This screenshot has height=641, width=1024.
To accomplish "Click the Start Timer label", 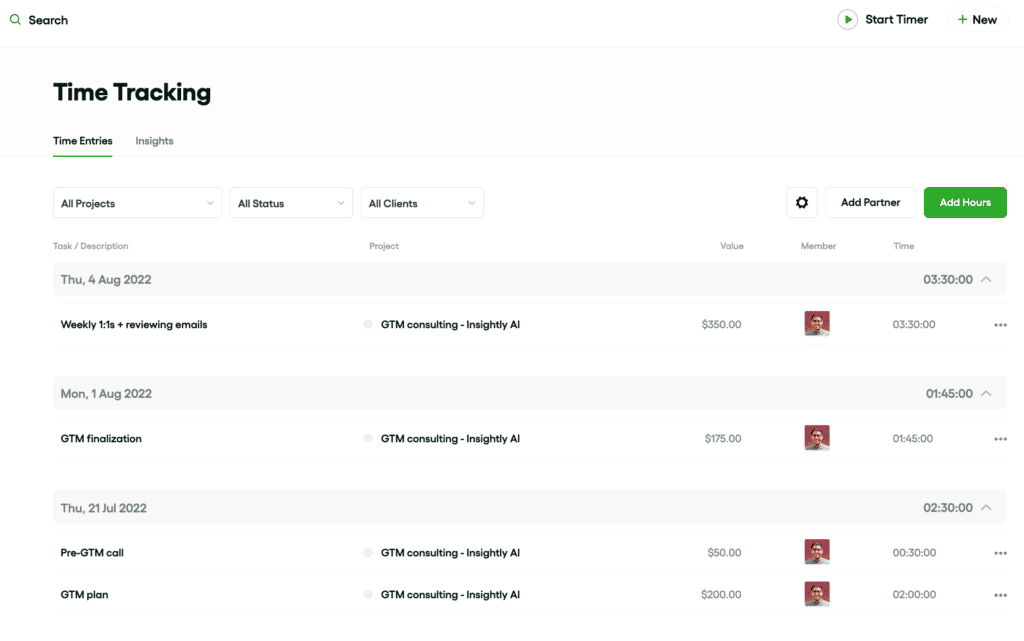I will pos(896,20).
